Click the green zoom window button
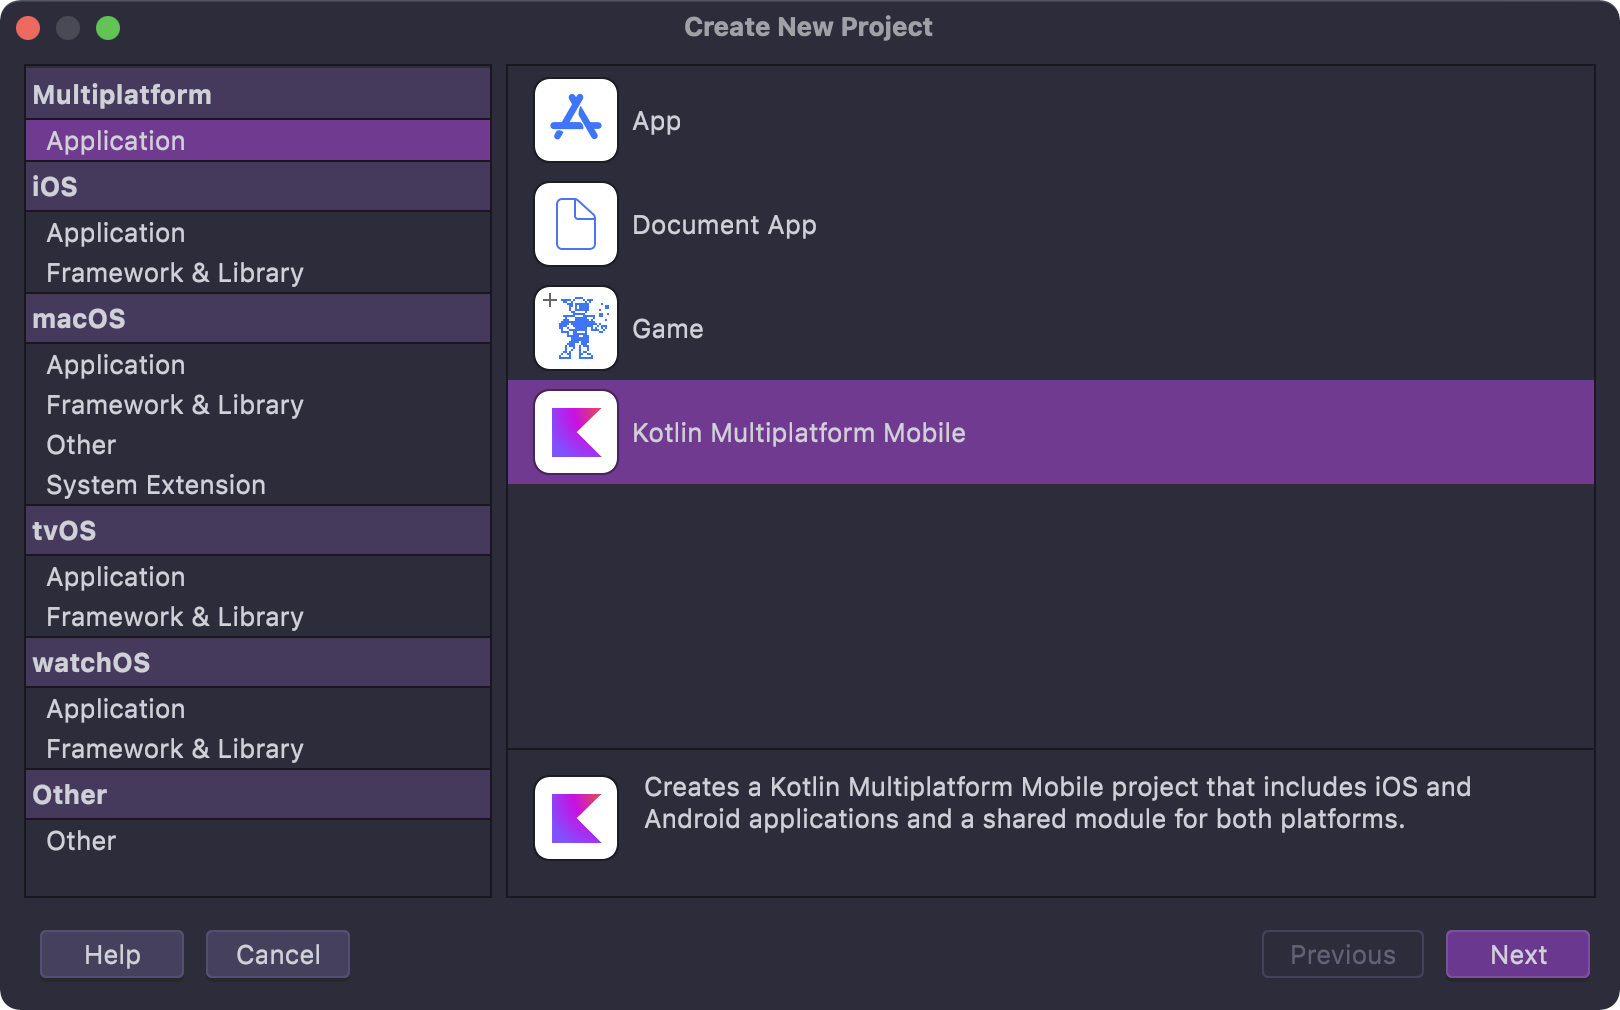The width and height of the screenshot is (1620, 1010). pos(108,28)
